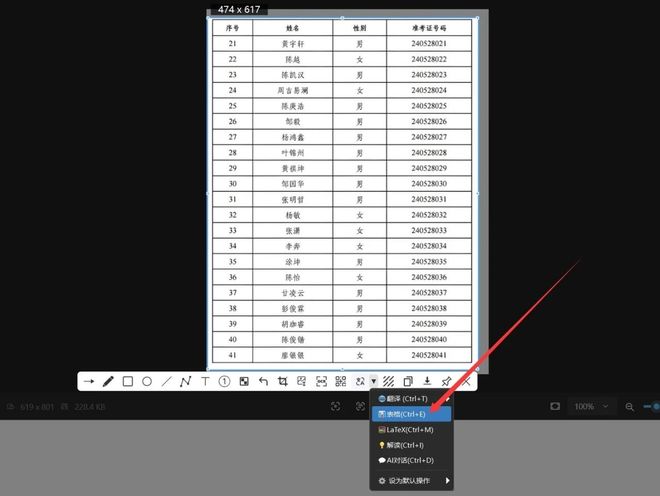This screenshot has width=660, height=496.
Task: Select the pencil freehand drawing tool
Action: click(108, 381)
